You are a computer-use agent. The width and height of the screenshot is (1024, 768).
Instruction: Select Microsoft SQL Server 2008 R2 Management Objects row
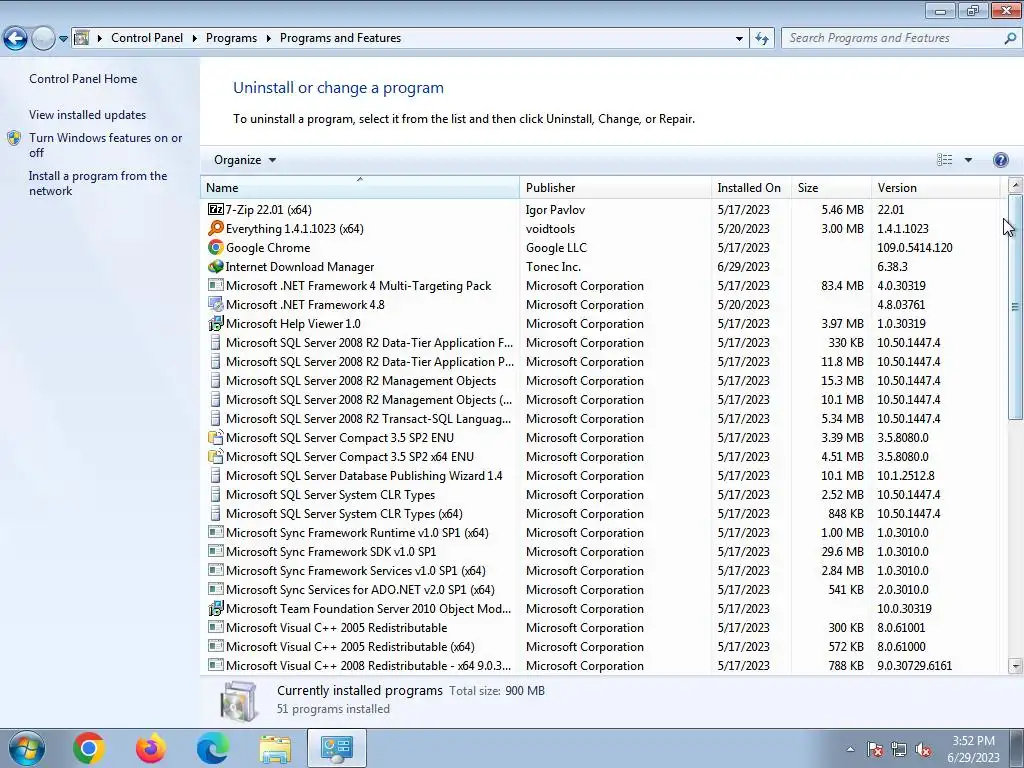pos(600,381)
